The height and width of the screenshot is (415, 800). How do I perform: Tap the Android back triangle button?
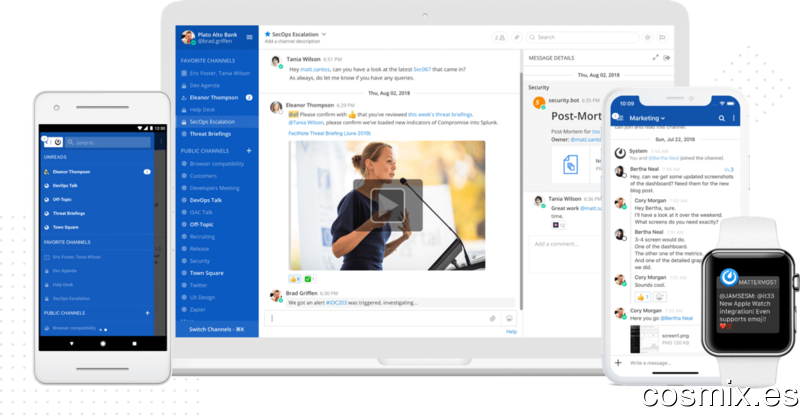71,344
